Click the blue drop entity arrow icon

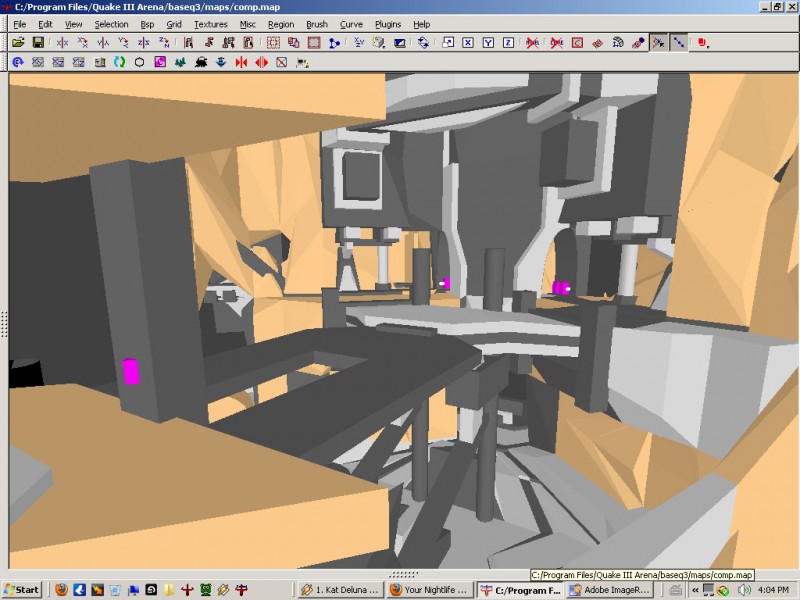click(x=221, y=62)
